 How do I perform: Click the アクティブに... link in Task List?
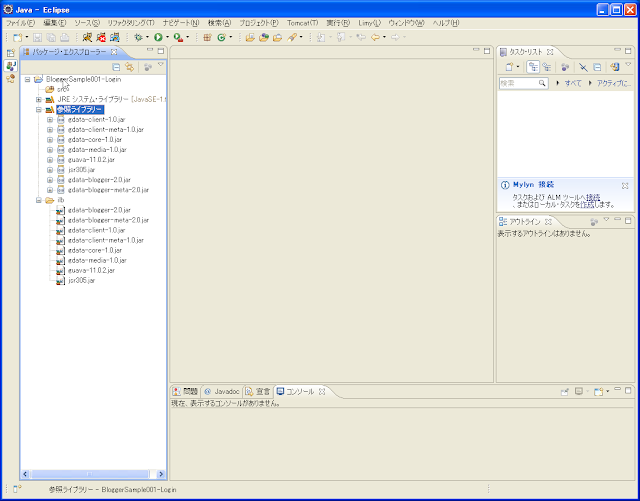[x=614, y=83]
